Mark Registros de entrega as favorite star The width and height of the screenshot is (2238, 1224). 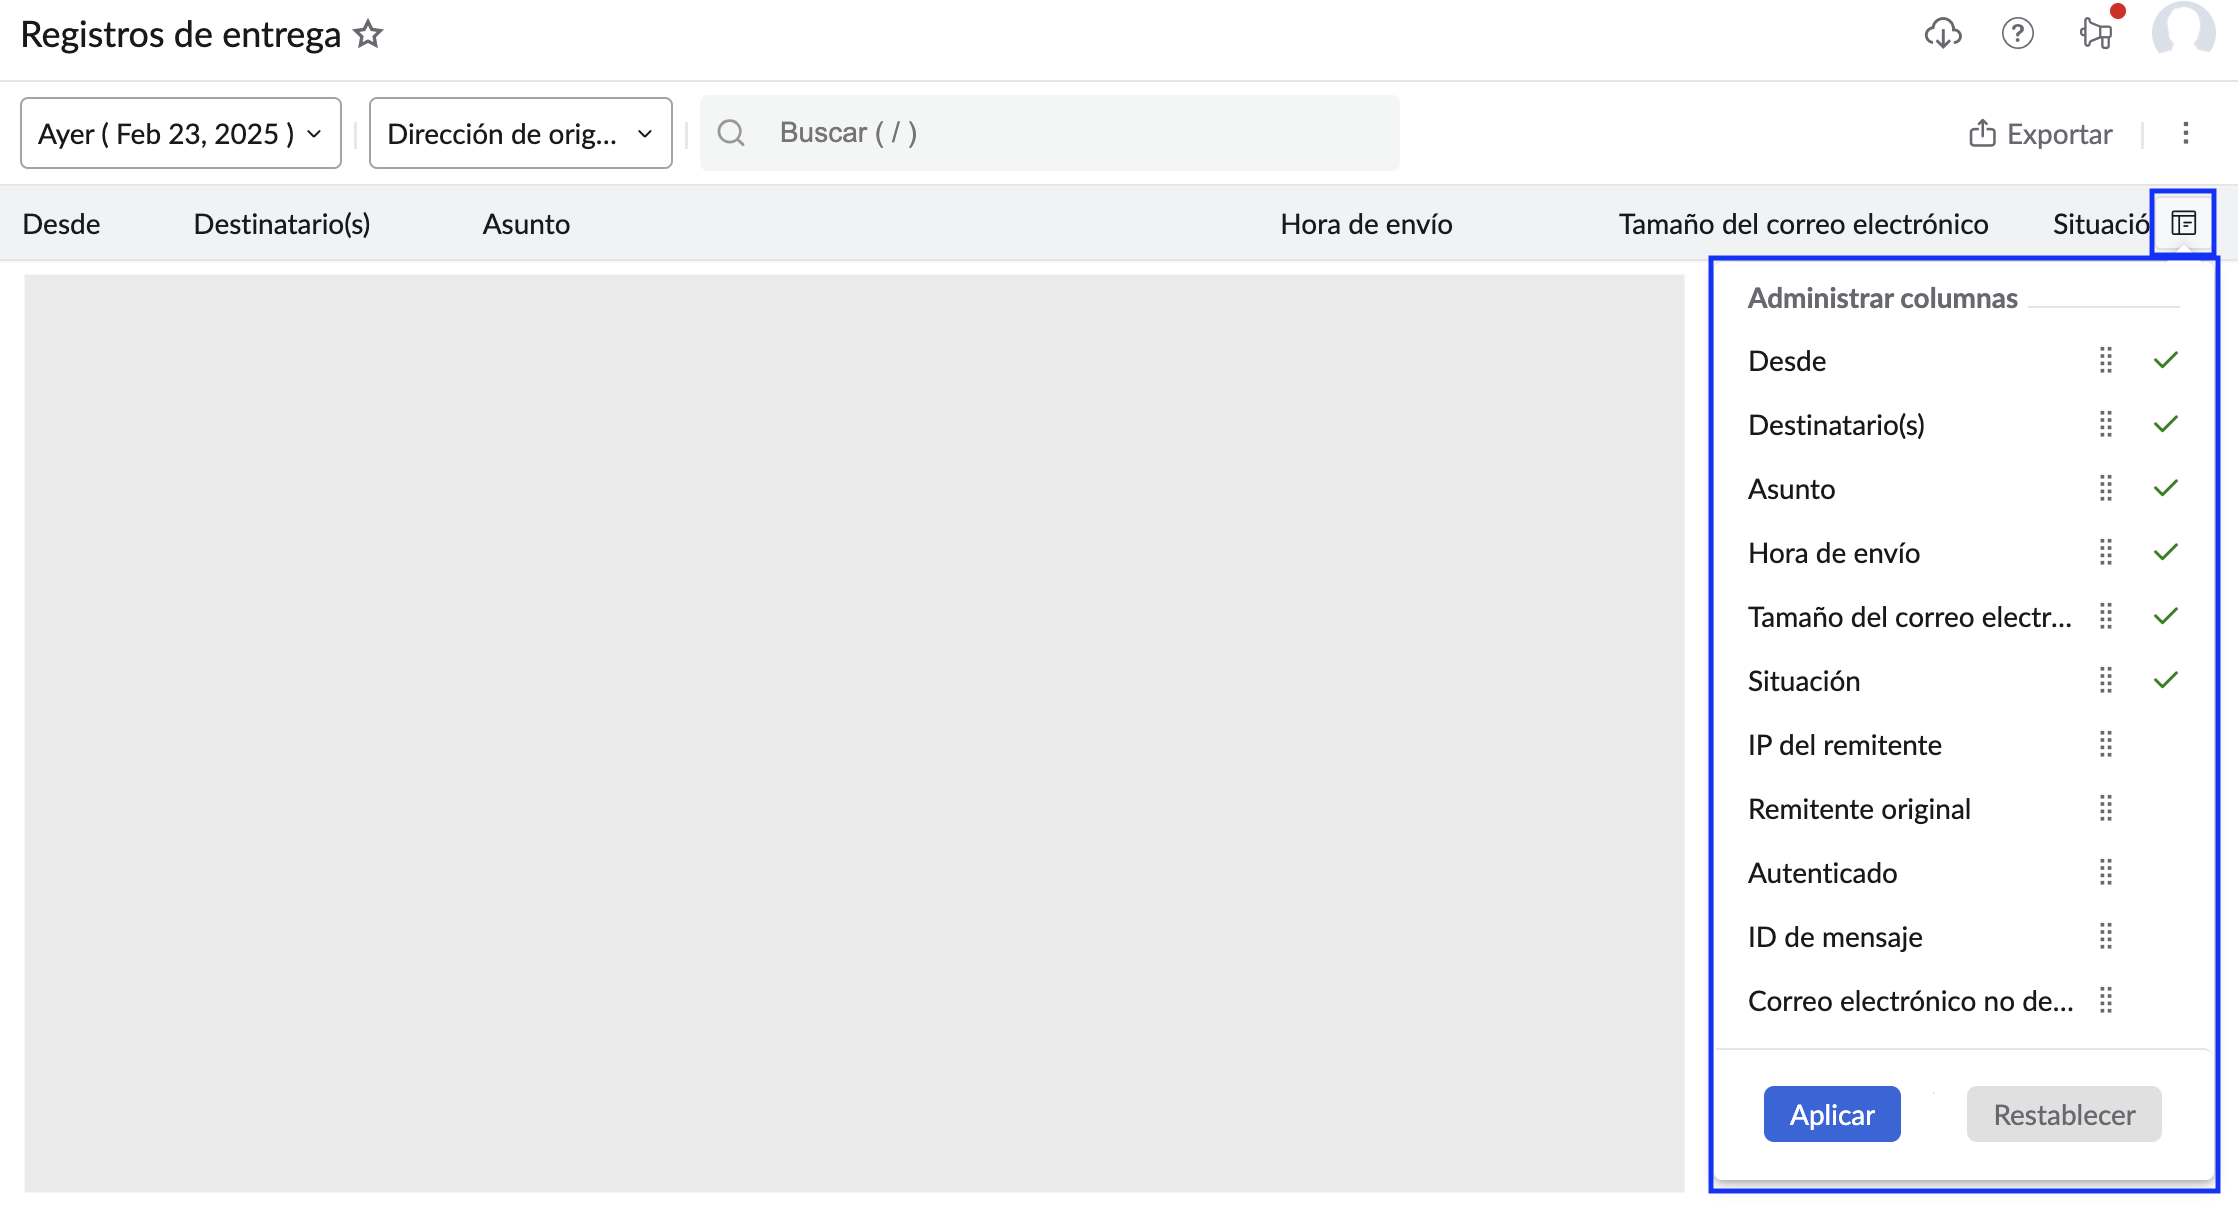coord(369,34)
